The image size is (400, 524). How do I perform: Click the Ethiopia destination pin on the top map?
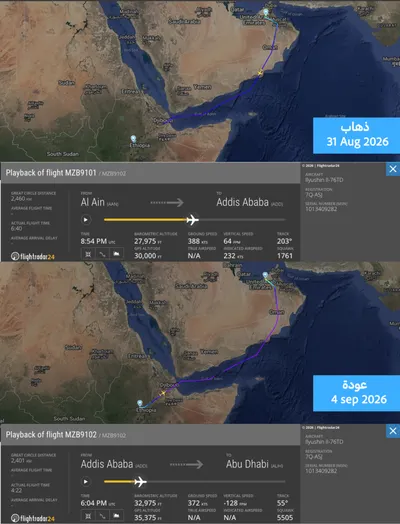(133, 138)
